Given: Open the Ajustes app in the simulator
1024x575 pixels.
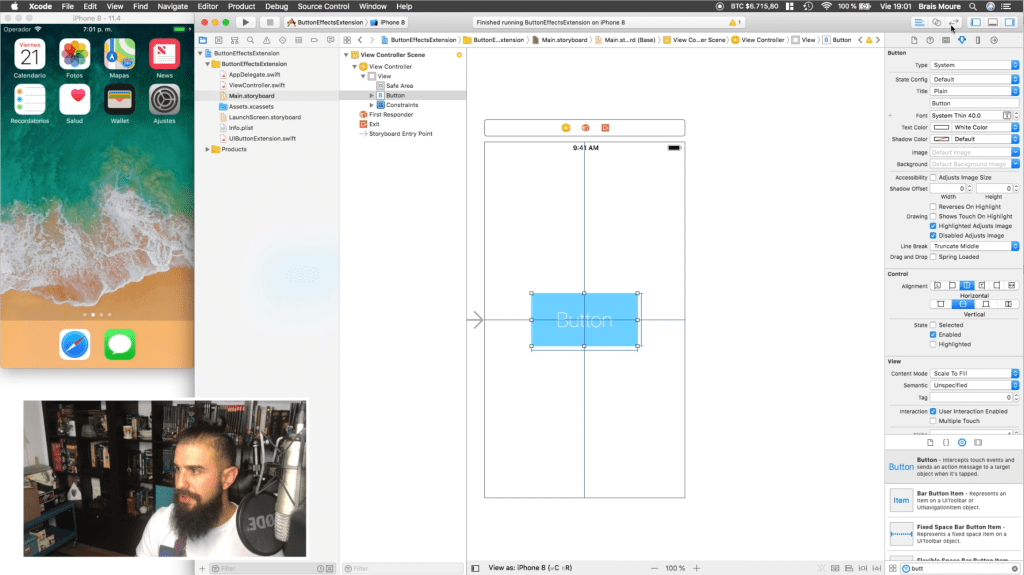Looking at the screenshot, I should [164, 100].
